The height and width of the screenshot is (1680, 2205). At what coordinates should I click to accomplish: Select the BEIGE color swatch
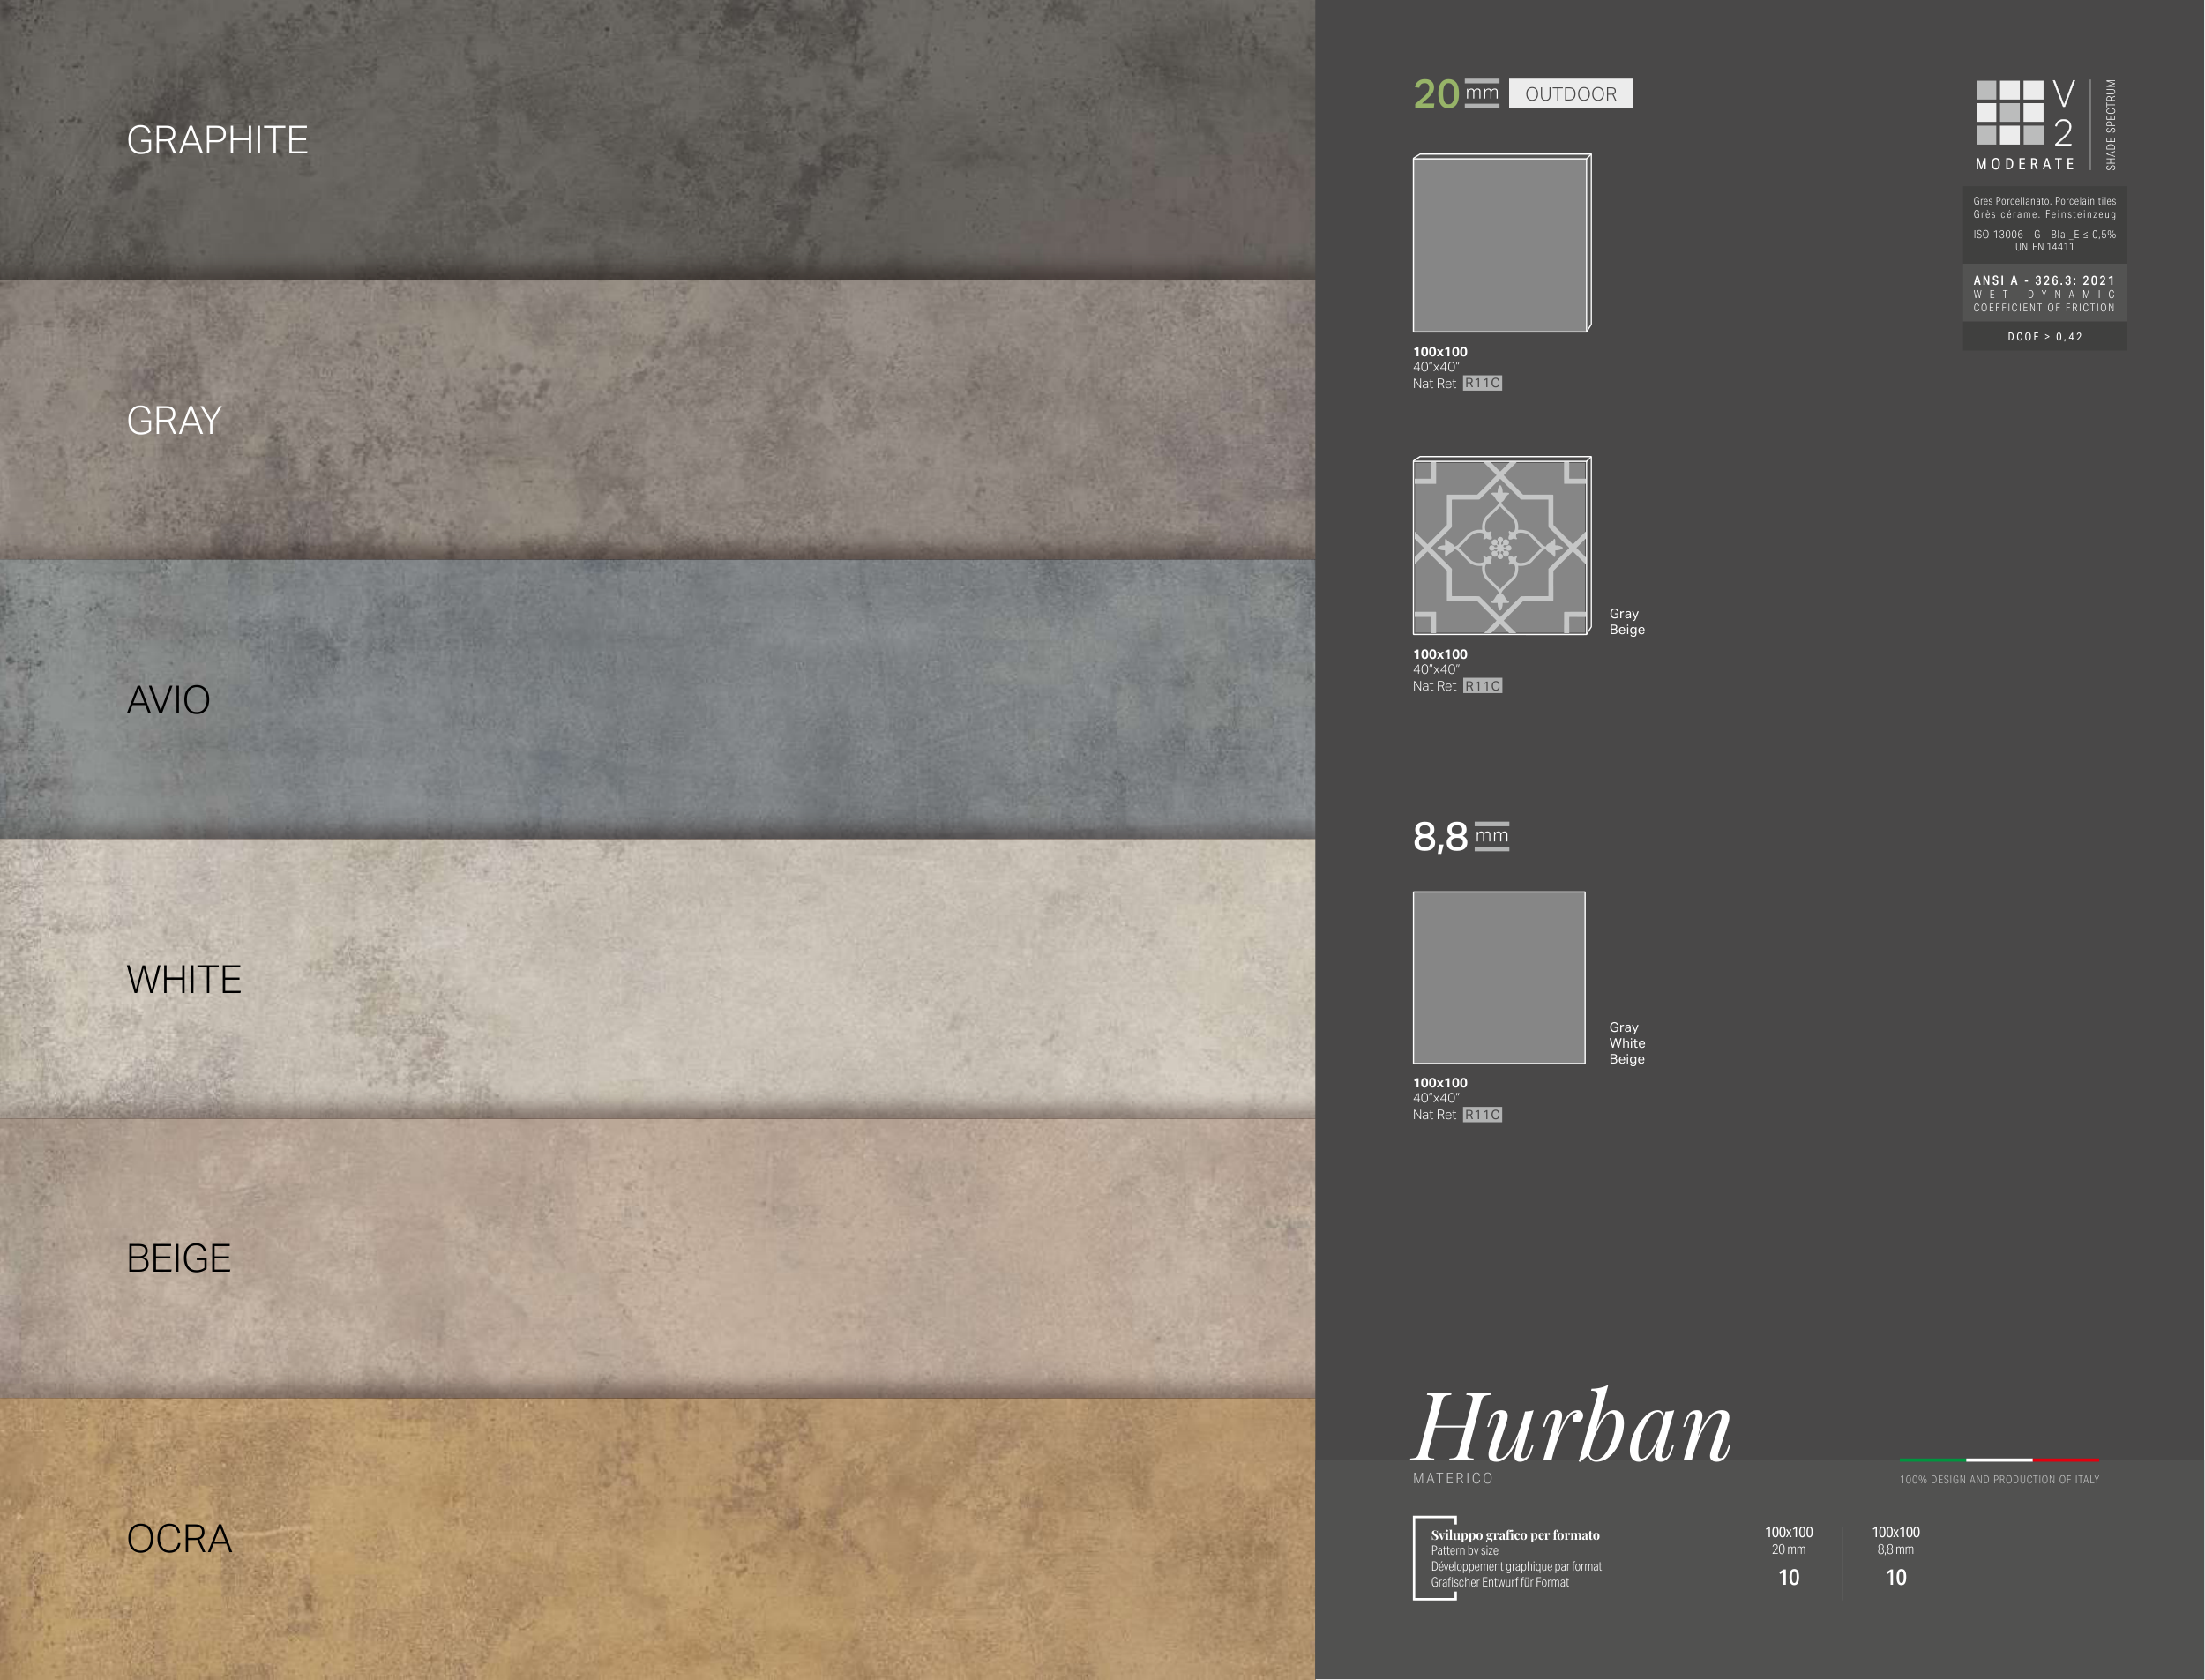(x=657, y=1258)
